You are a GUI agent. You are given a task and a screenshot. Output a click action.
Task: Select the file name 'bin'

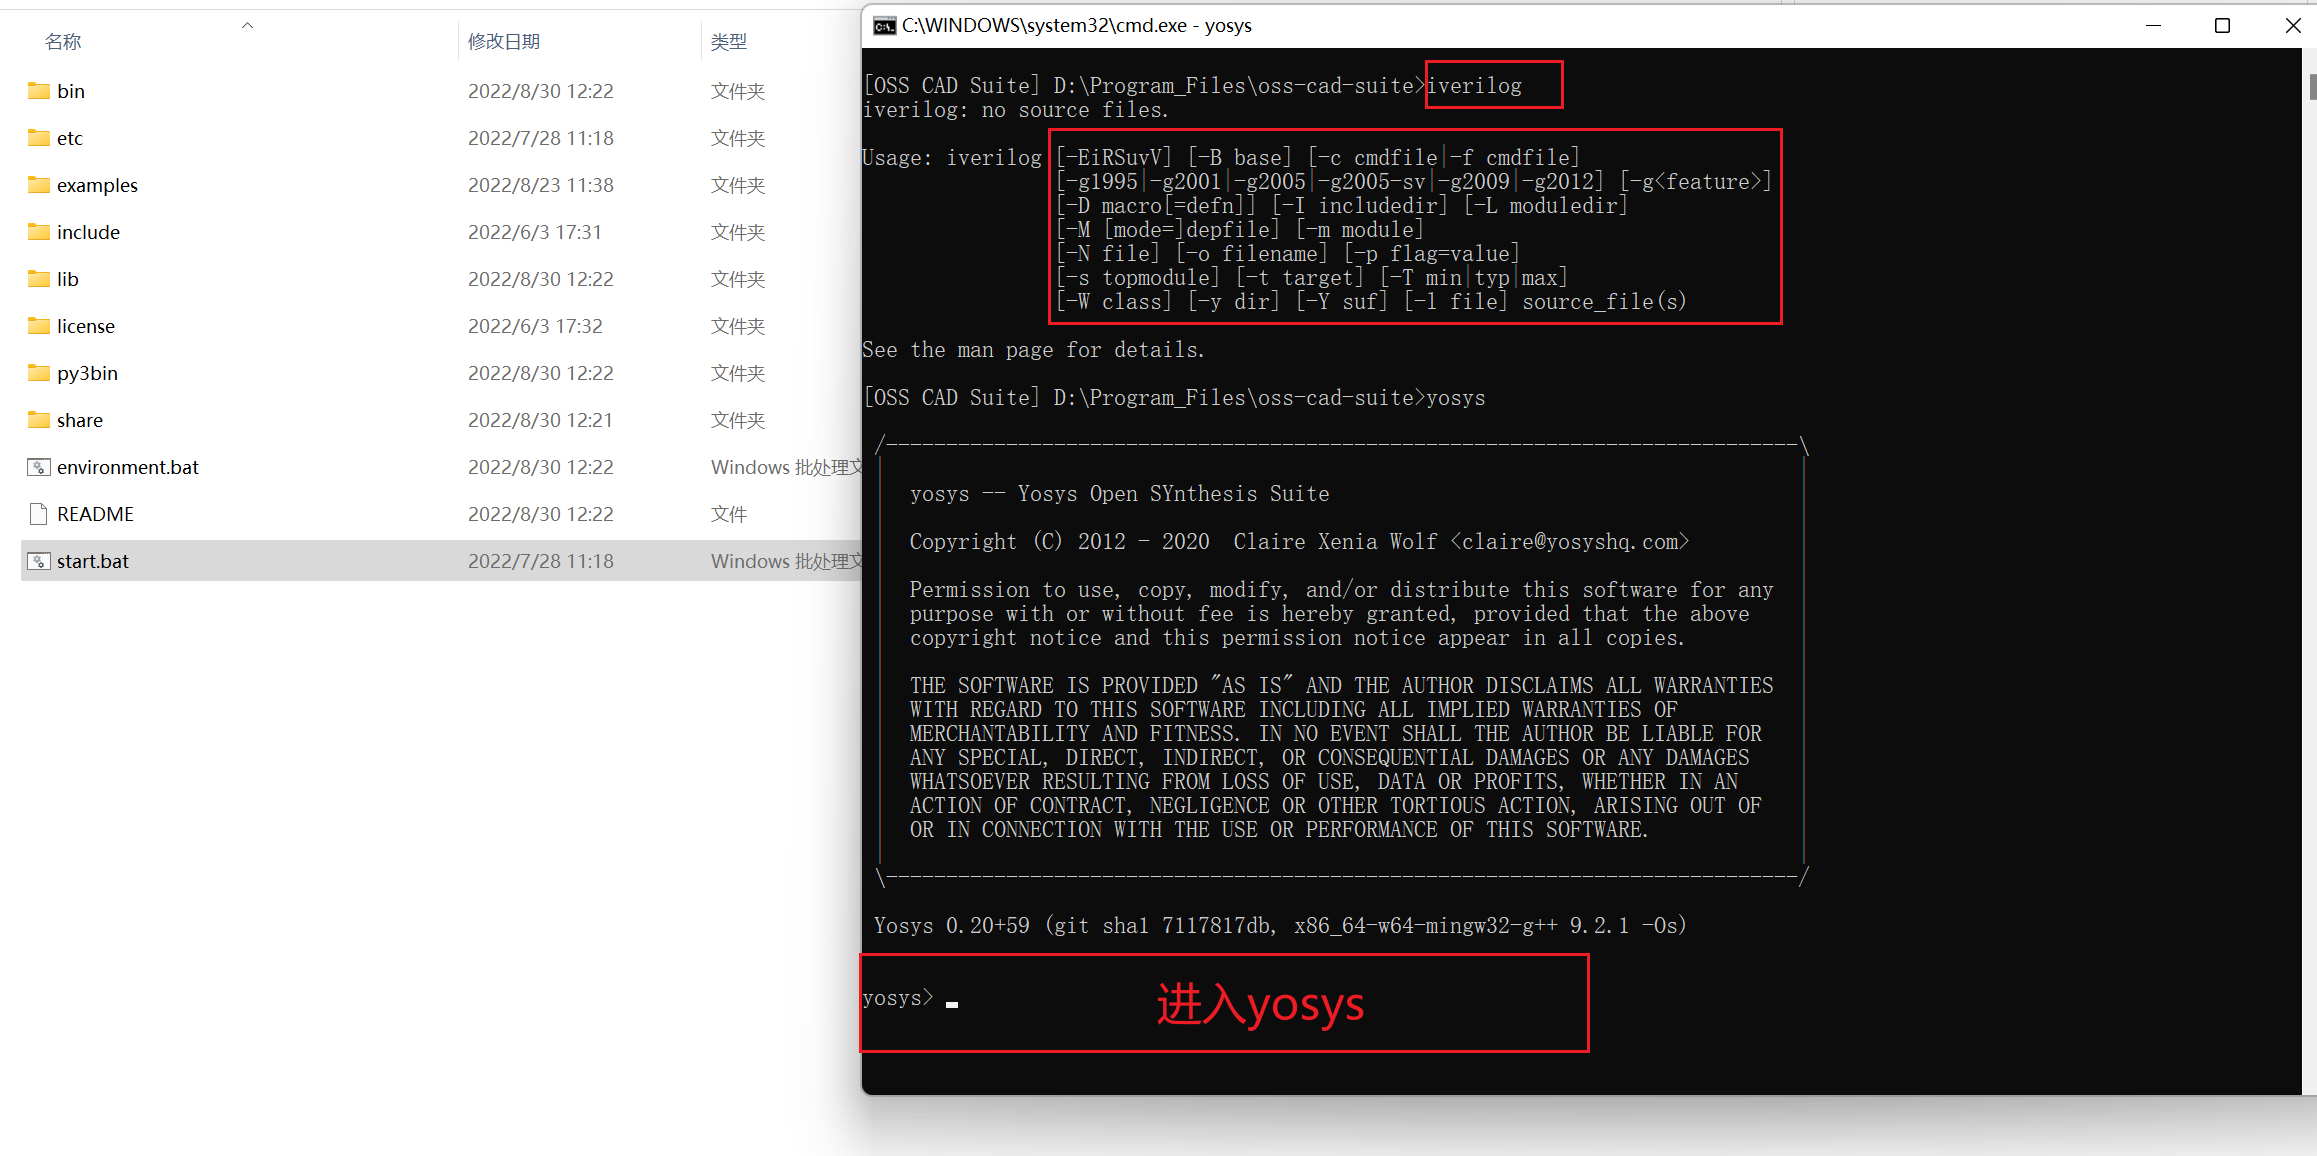[x=71, y=91]
